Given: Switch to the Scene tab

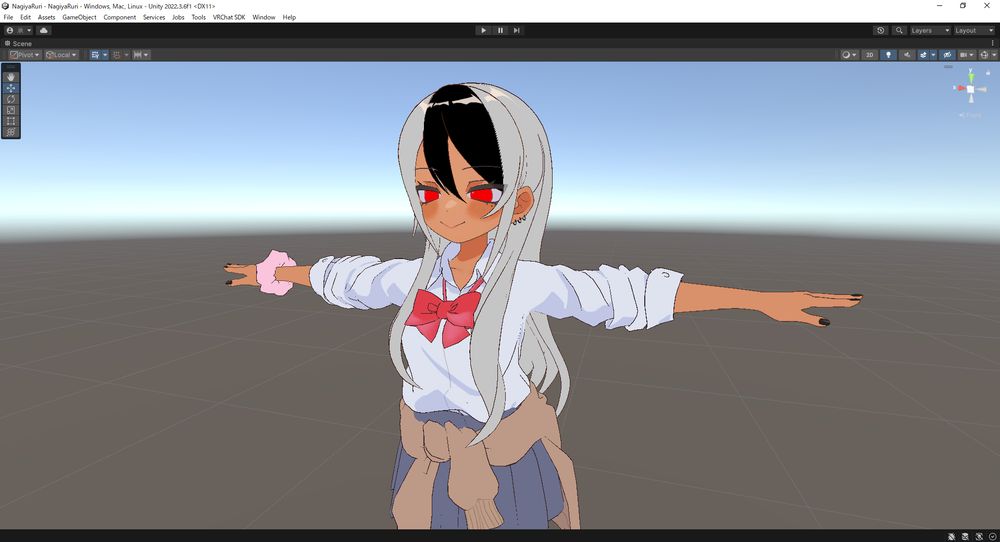Looking at the screenshot, I should (18, 43).
